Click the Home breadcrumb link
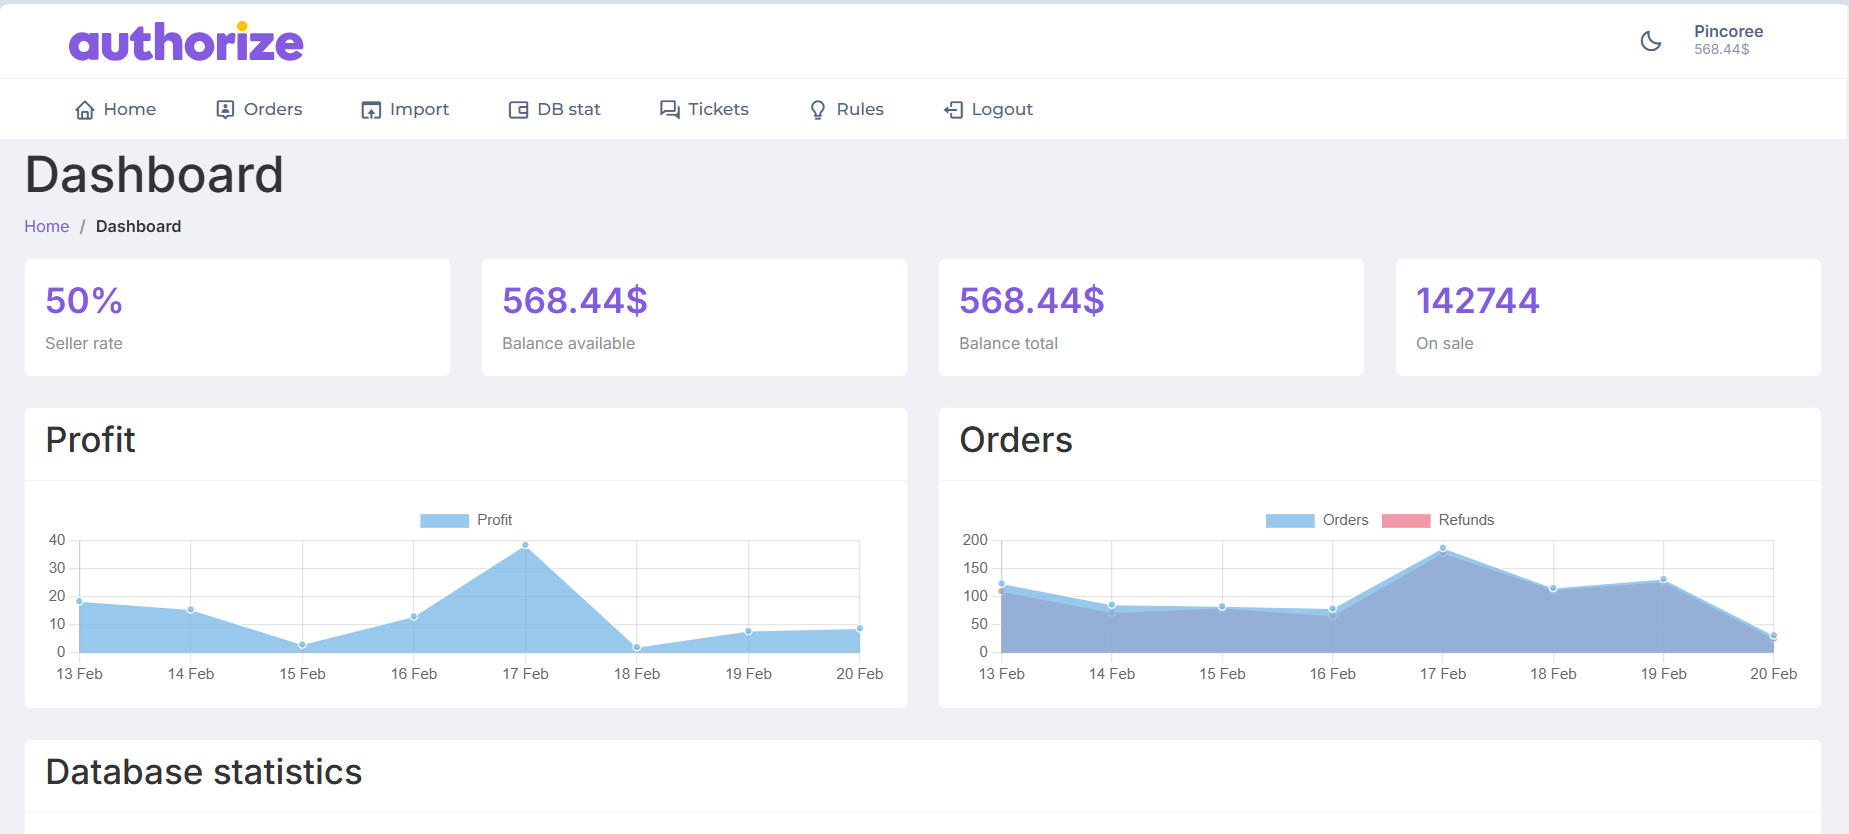 tap(47, 227)
